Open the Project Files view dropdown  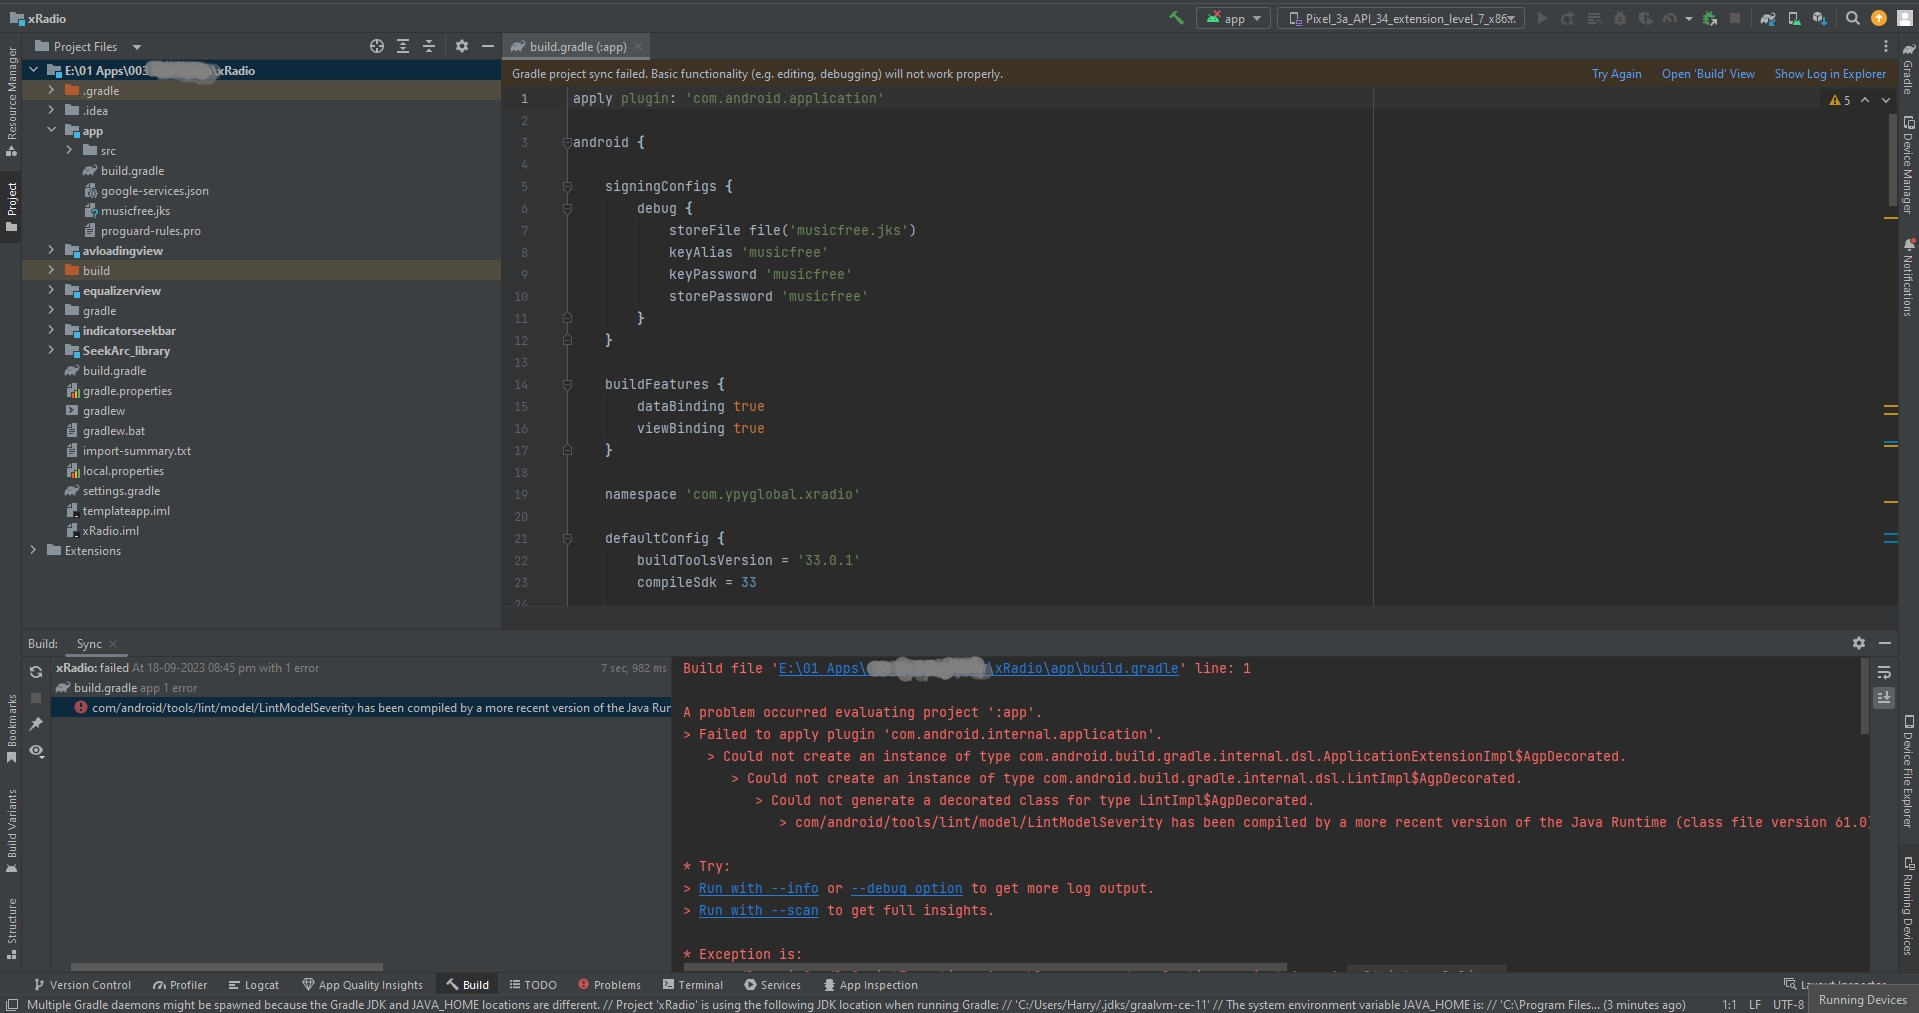(x=88, y=46)
